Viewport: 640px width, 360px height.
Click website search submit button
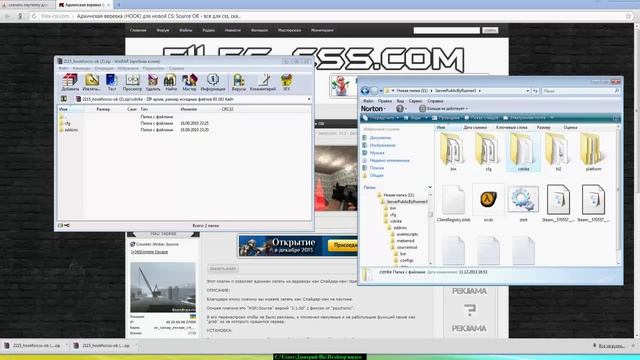(x=490, y=30)
